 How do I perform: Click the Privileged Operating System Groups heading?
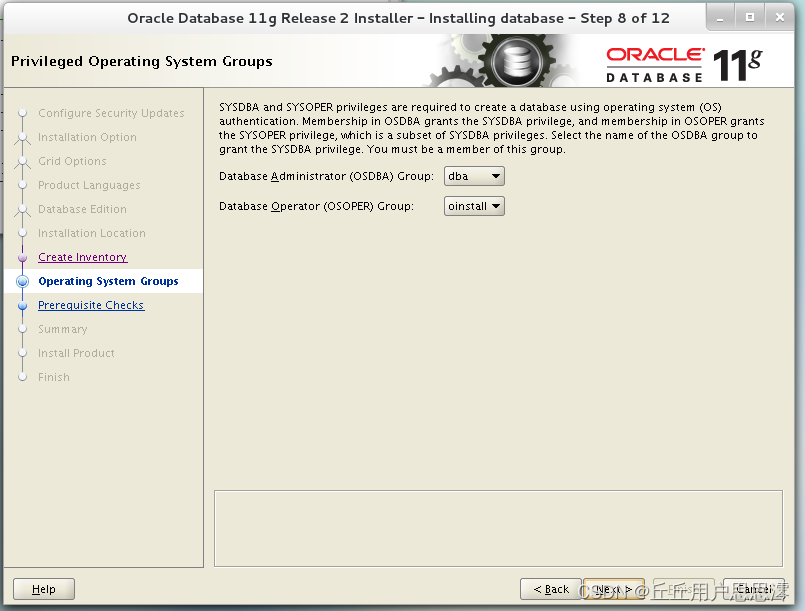(x=141, y=61)
